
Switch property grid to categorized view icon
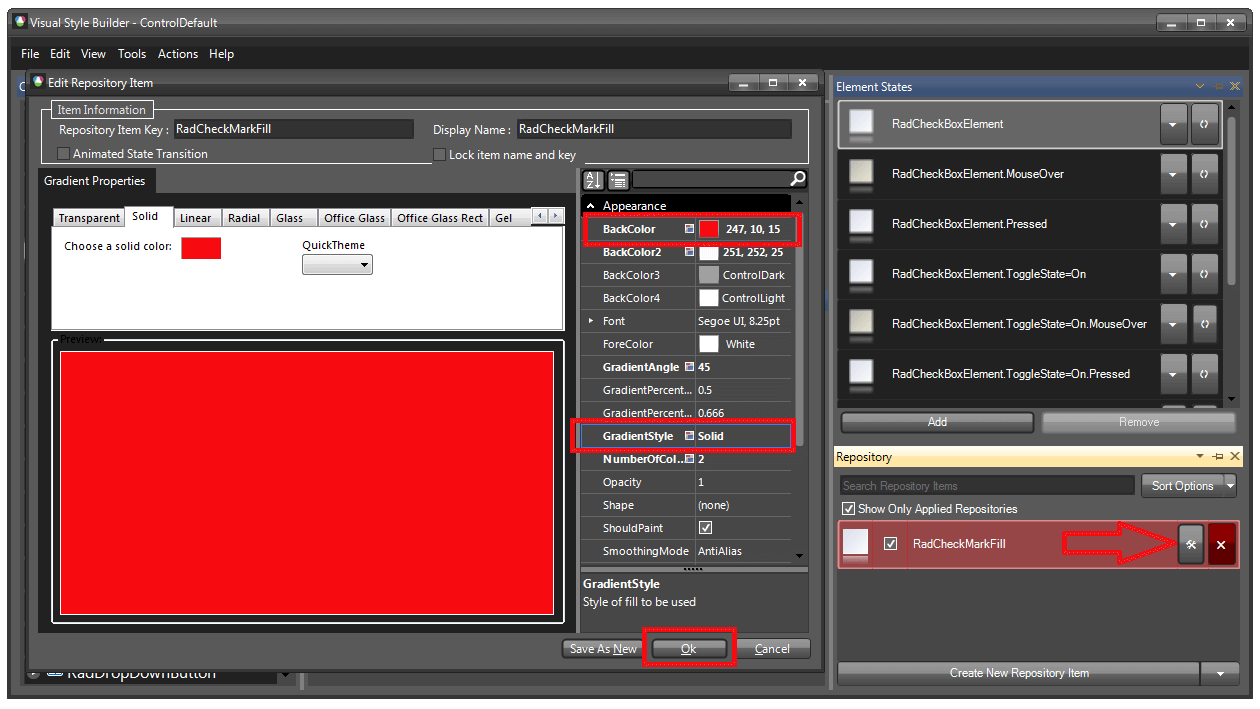pyautogui.click(x=617, y=179)
